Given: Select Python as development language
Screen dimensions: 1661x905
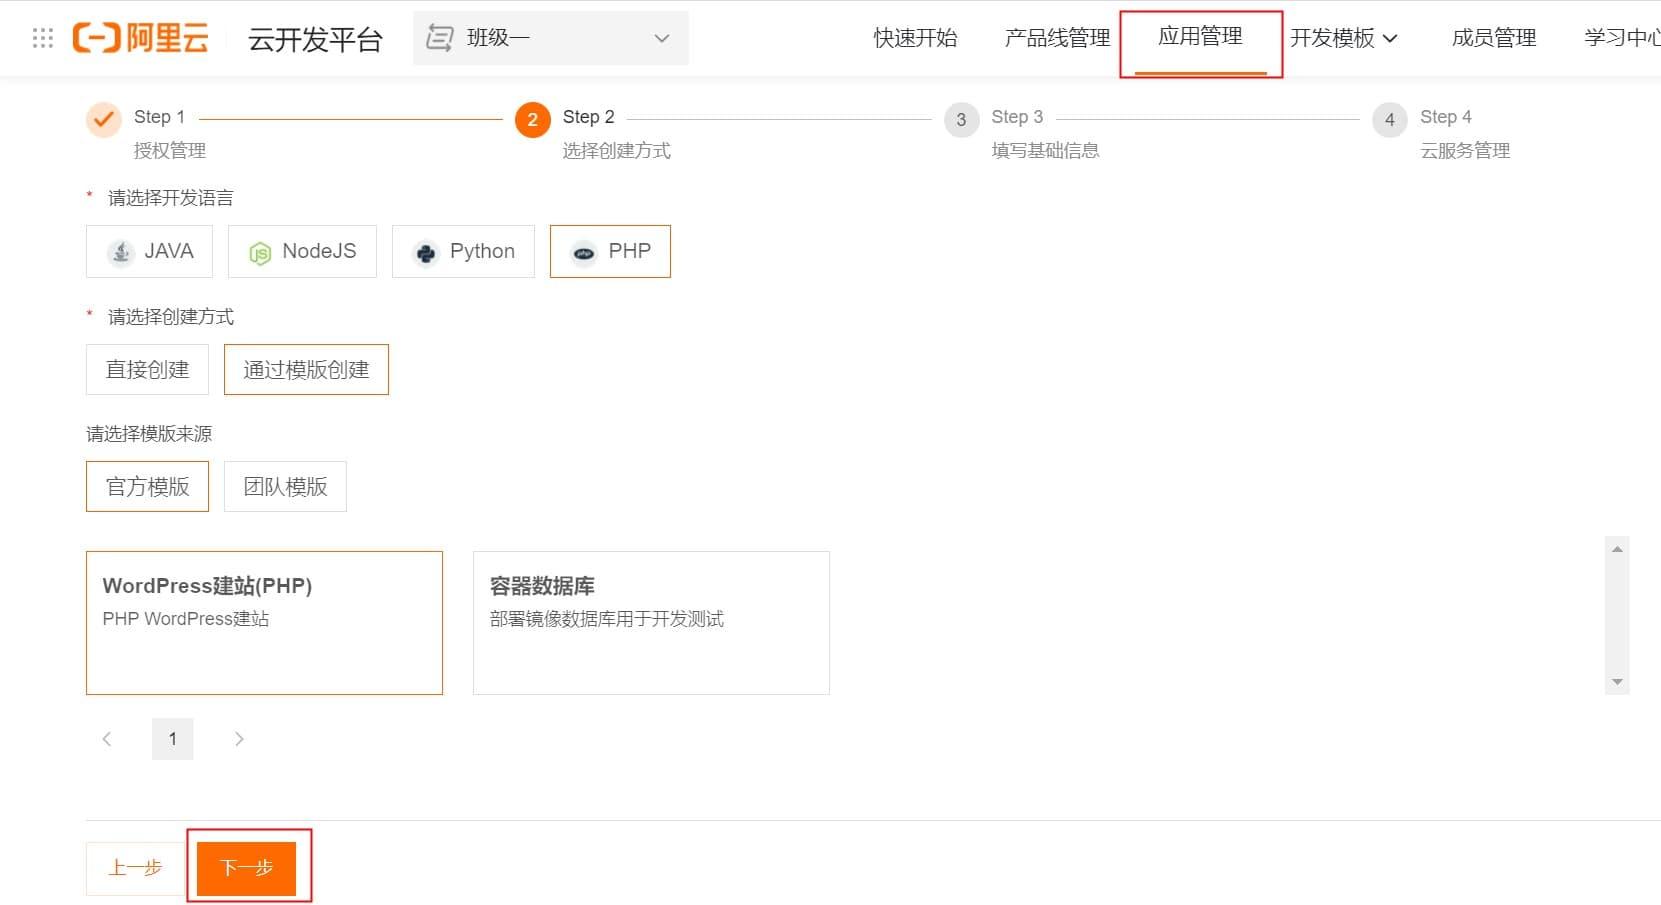Looking at the screenshot, I should [463, 251].
